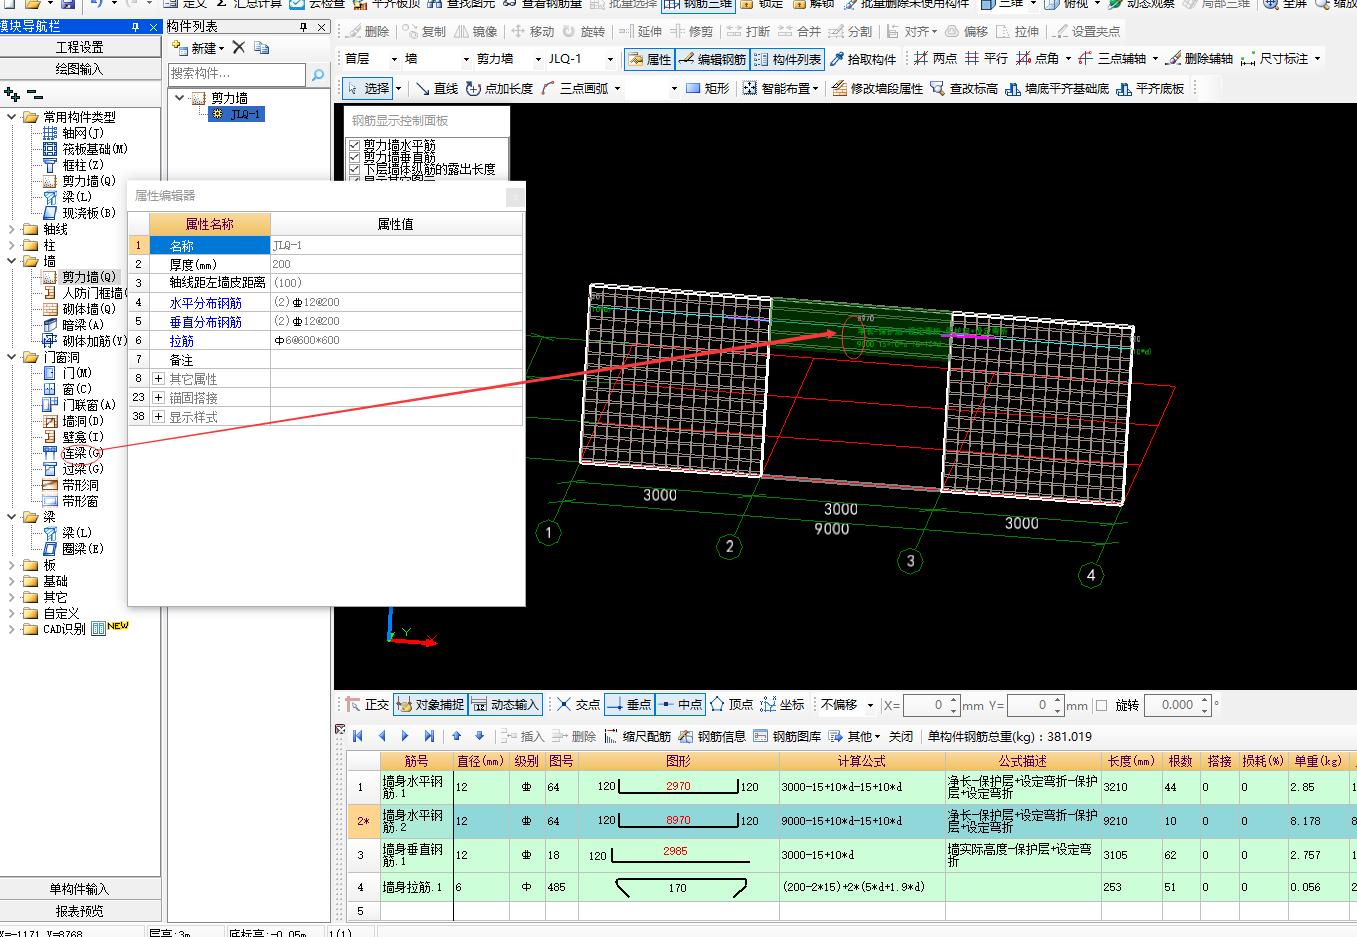Pick the 矩形 rectangle tool
Viewport: 1357px width, 937px height.
click(707, 89)
